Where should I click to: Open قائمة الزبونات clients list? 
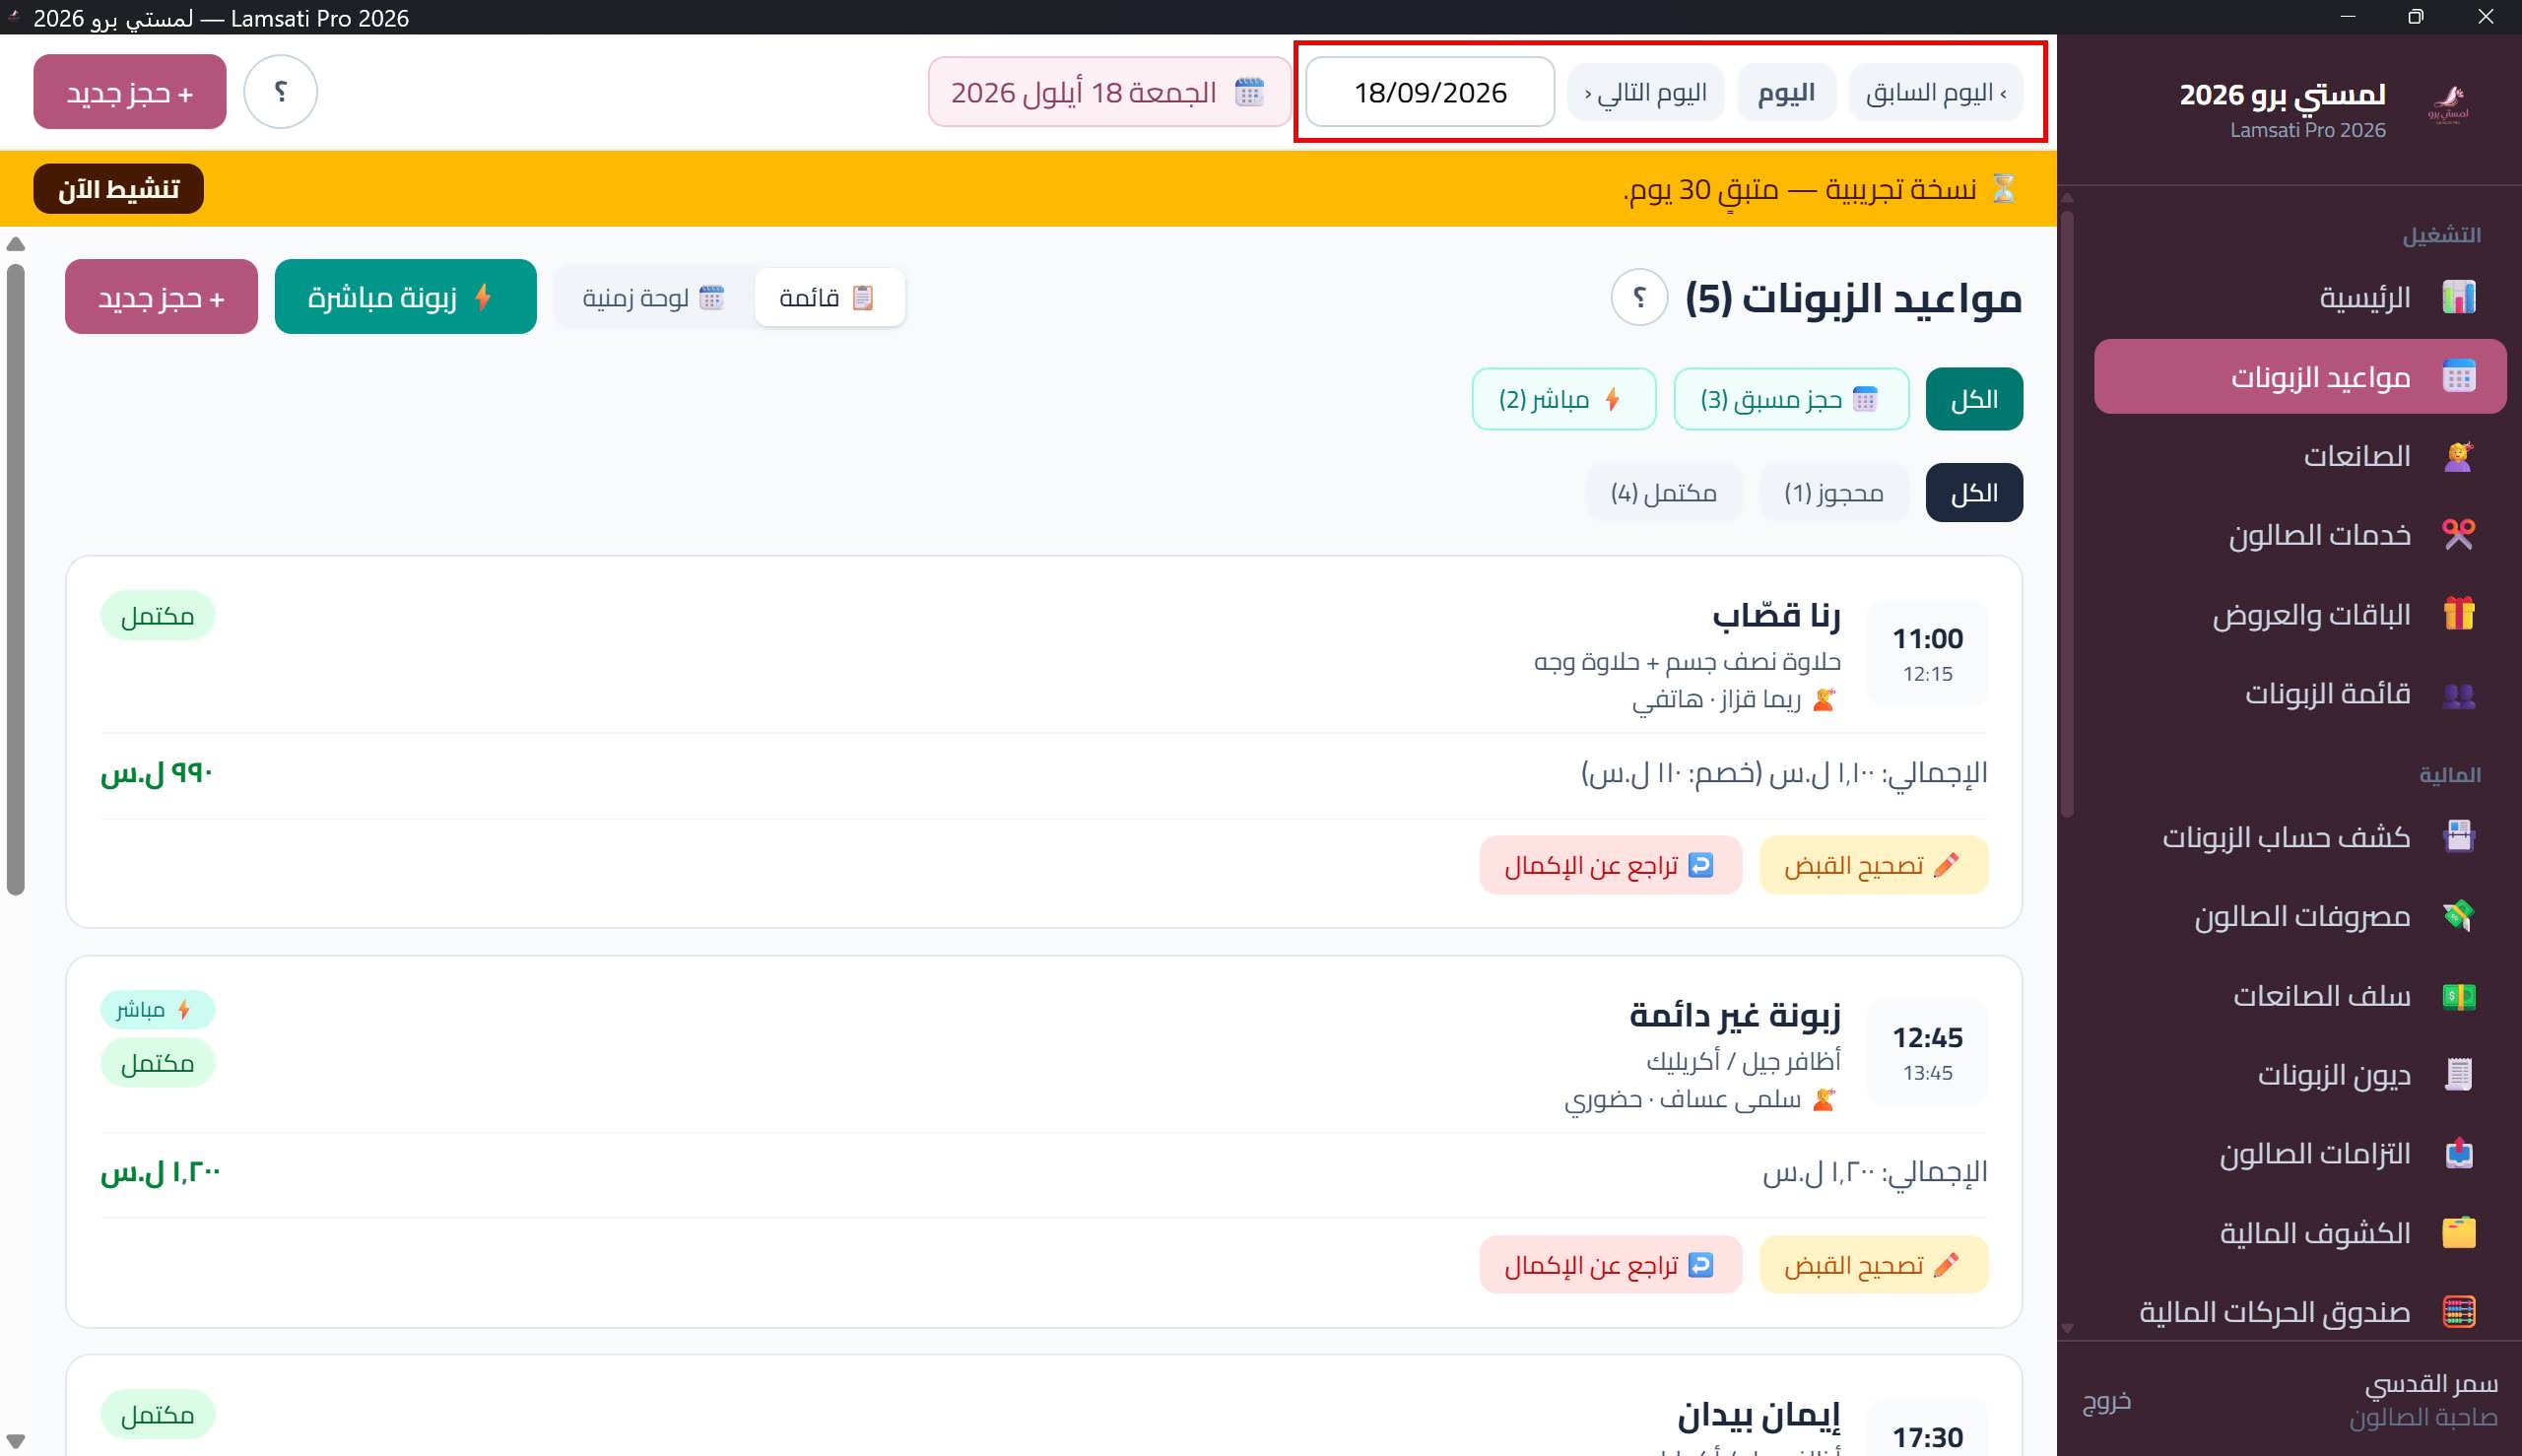[2300, 694]
